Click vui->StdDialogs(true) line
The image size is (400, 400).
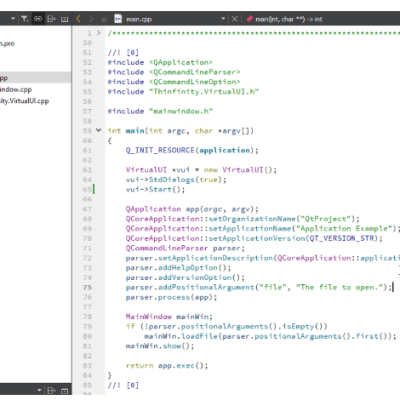pyautogui.click(x=176, y=180)
